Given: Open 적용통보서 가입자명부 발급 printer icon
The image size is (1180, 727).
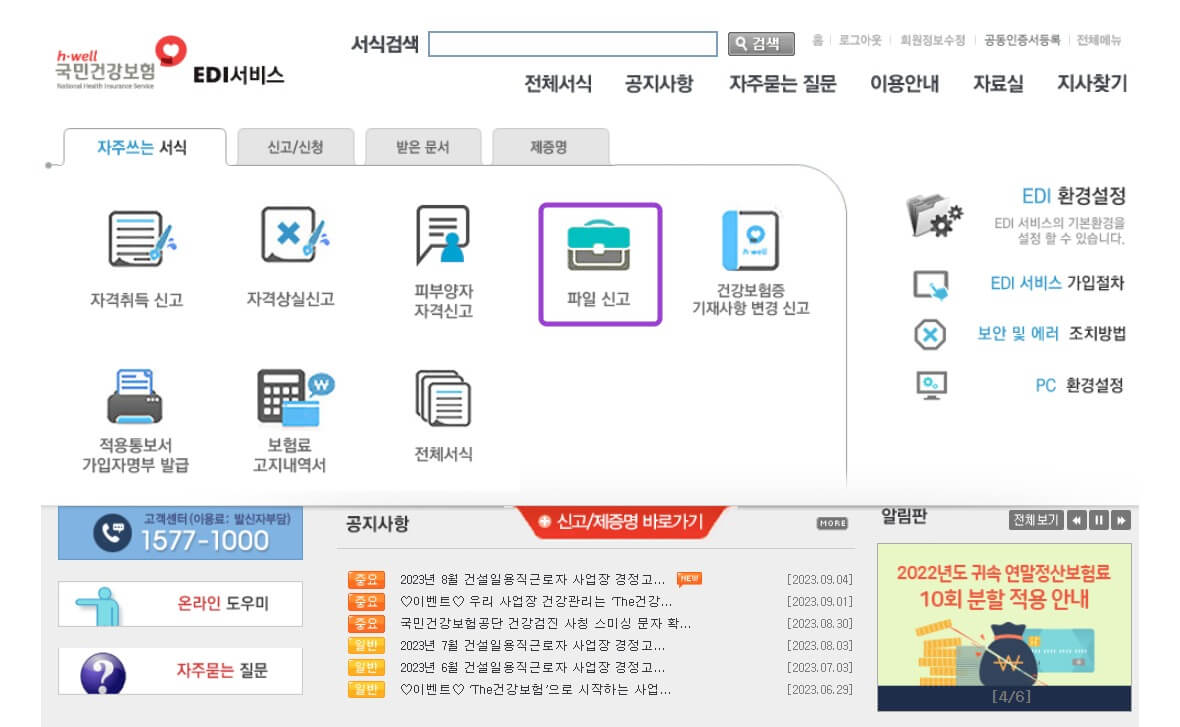Looking at the screenshot, I should (135, 396).
